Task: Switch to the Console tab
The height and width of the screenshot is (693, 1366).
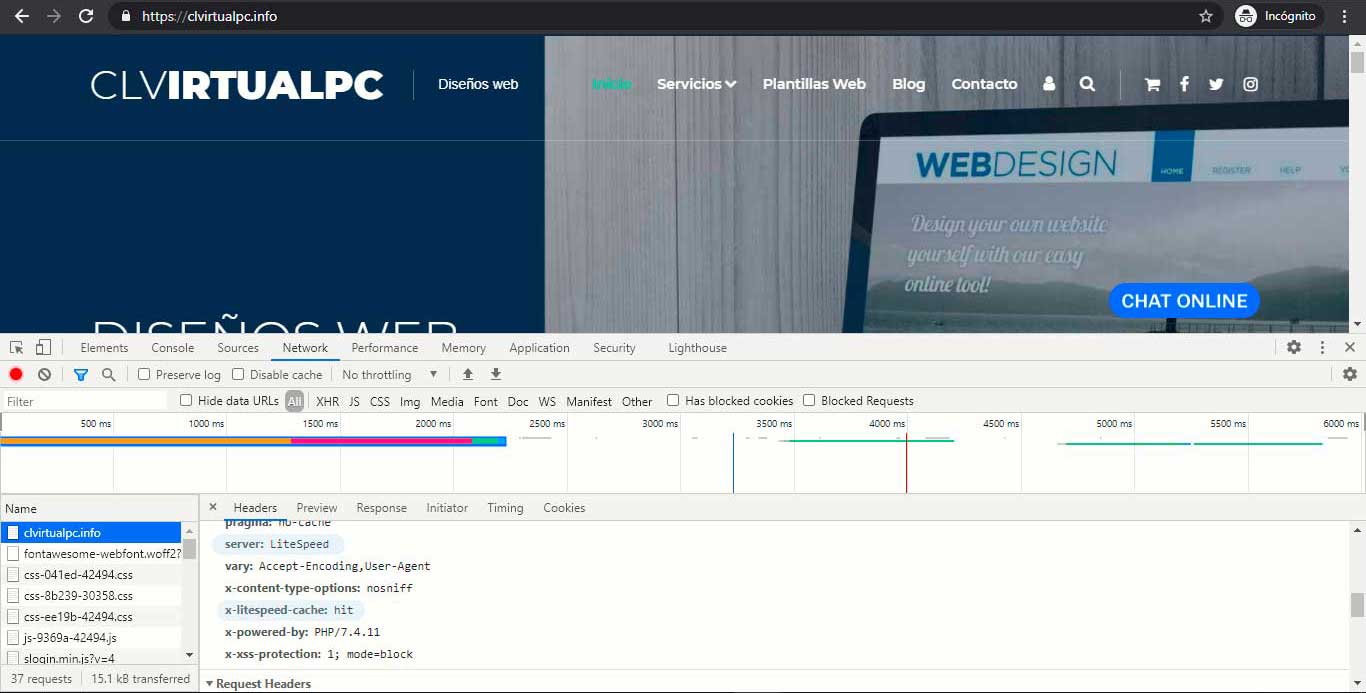Action: point(173,348)
